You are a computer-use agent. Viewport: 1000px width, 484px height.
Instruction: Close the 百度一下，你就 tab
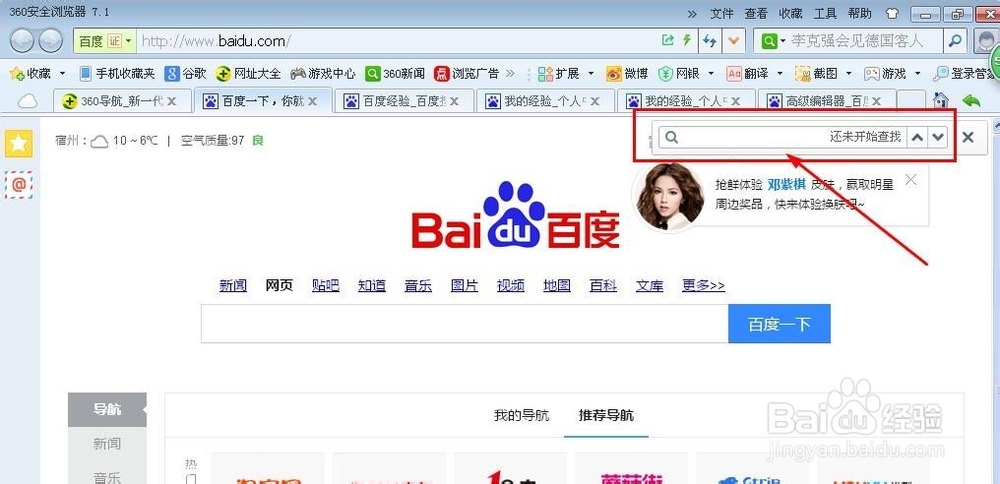[x=312, y=101]
